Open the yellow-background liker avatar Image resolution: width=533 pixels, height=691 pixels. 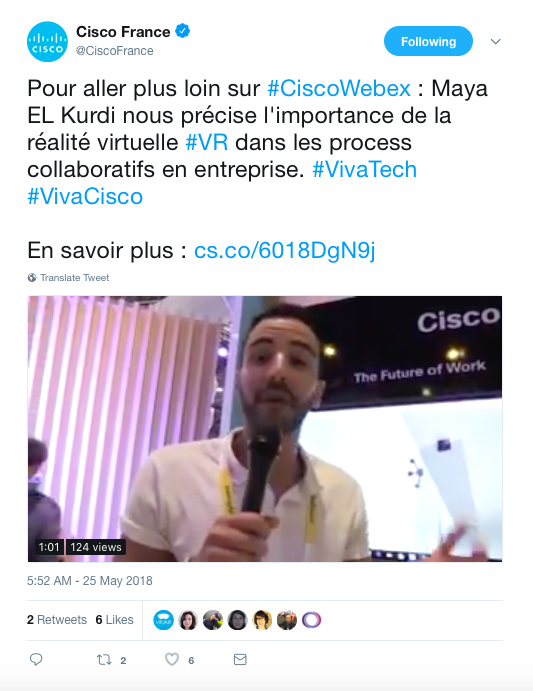click(262, 620)
